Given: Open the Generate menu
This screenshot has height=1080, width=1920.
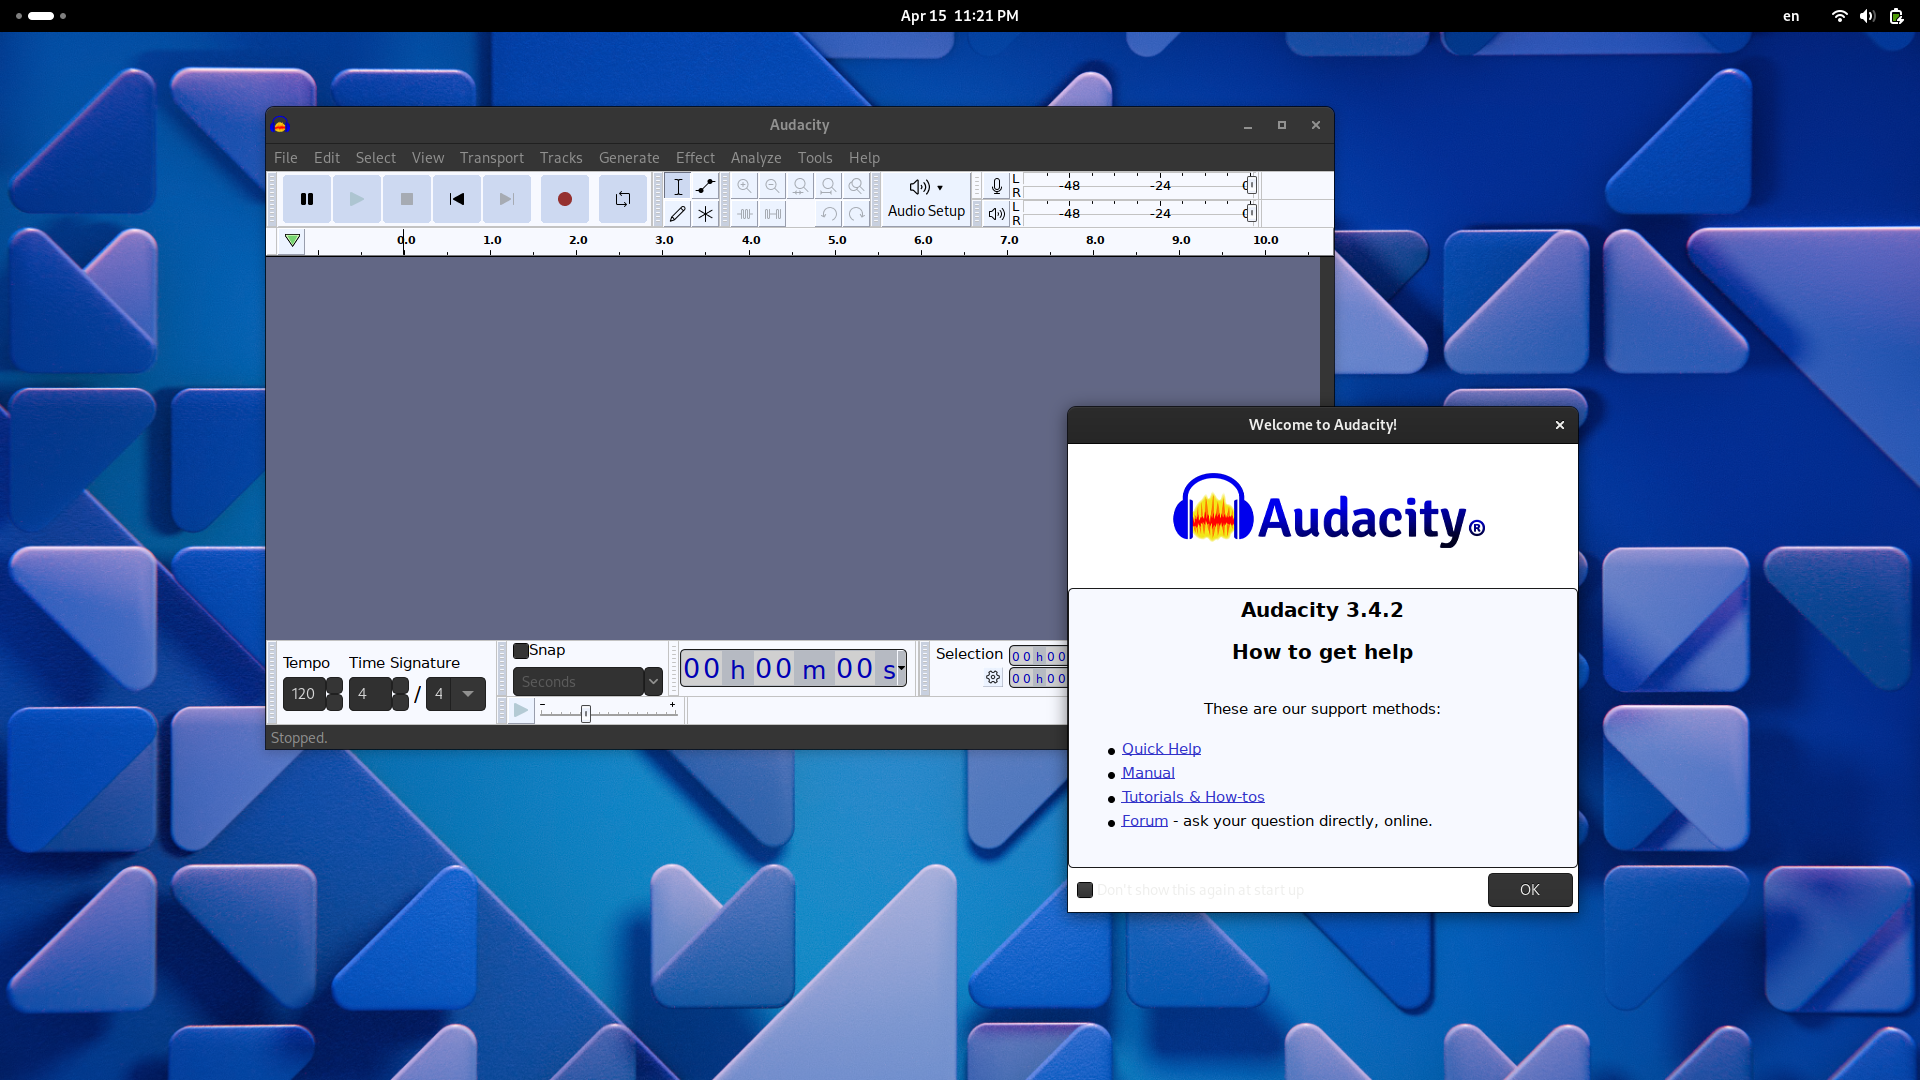Looking at the screenshot, I should tap(629, 158).
